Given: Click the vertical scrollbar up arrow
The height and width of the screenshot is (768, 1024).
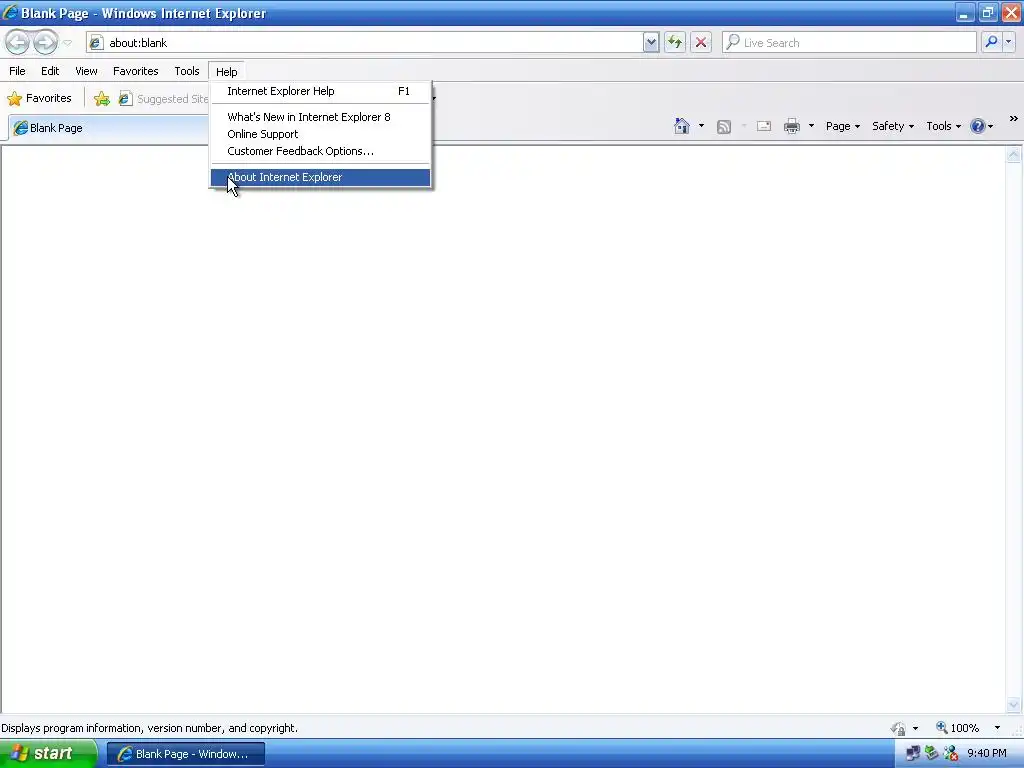Looking at the screenshot, I should (1014, 155).
